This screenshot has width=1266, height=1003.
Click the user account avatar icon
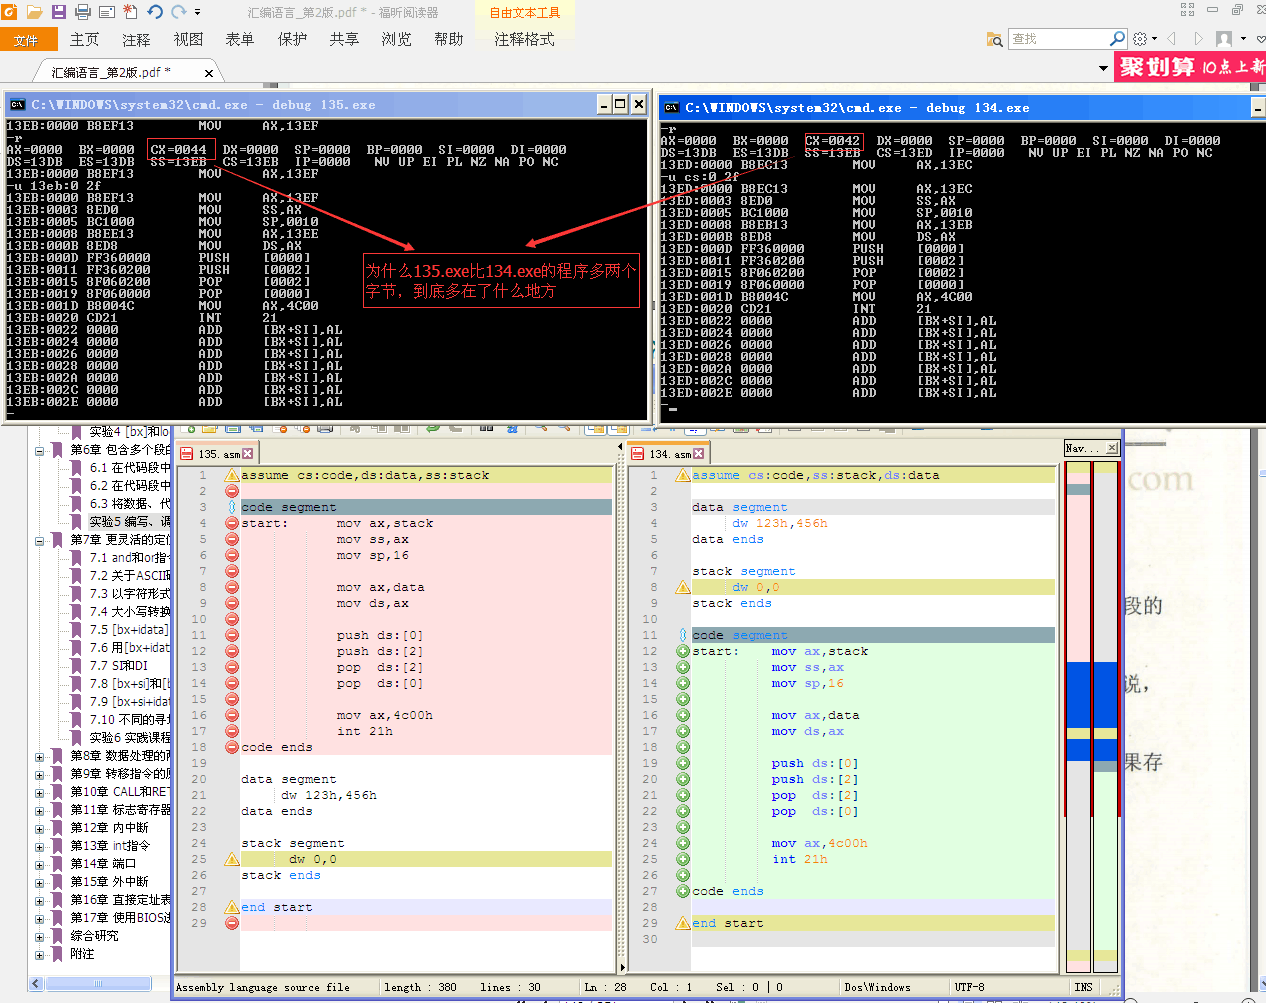[1224, 39]
